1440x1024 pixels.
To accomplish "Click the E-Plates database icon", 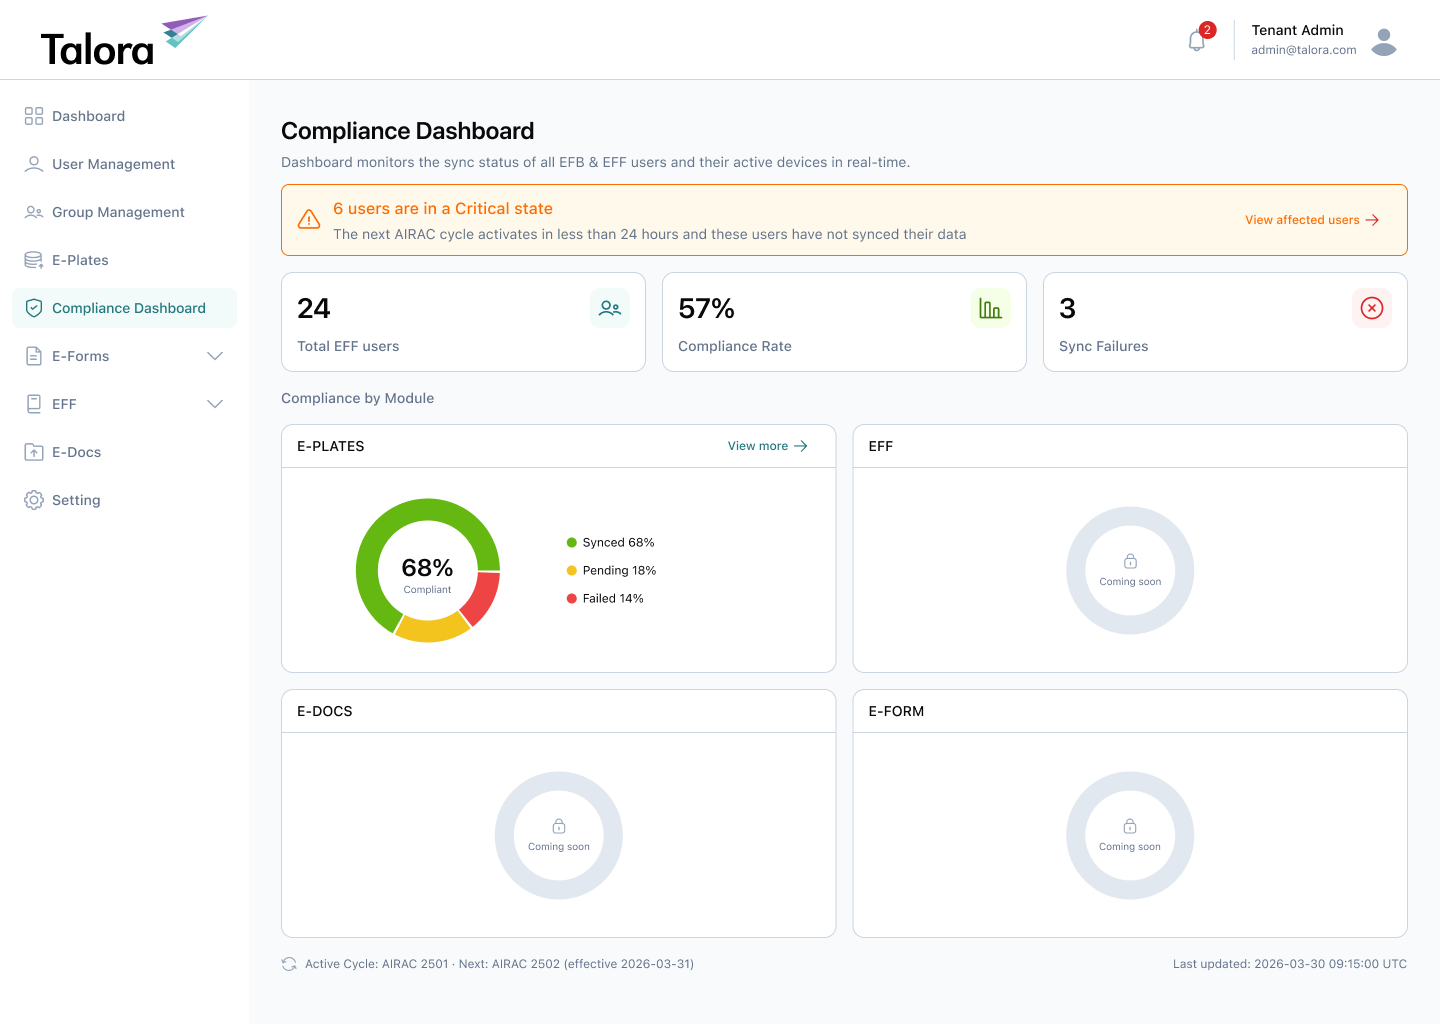I will 34,260.
